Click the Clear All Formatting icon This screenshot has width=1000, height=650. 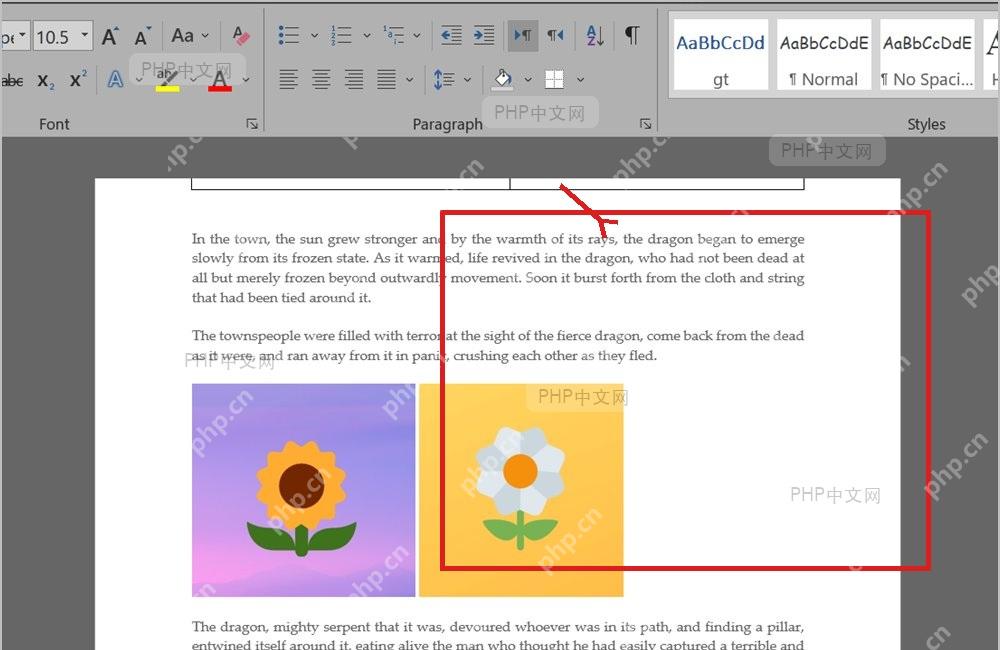click(x=240, y=36)
